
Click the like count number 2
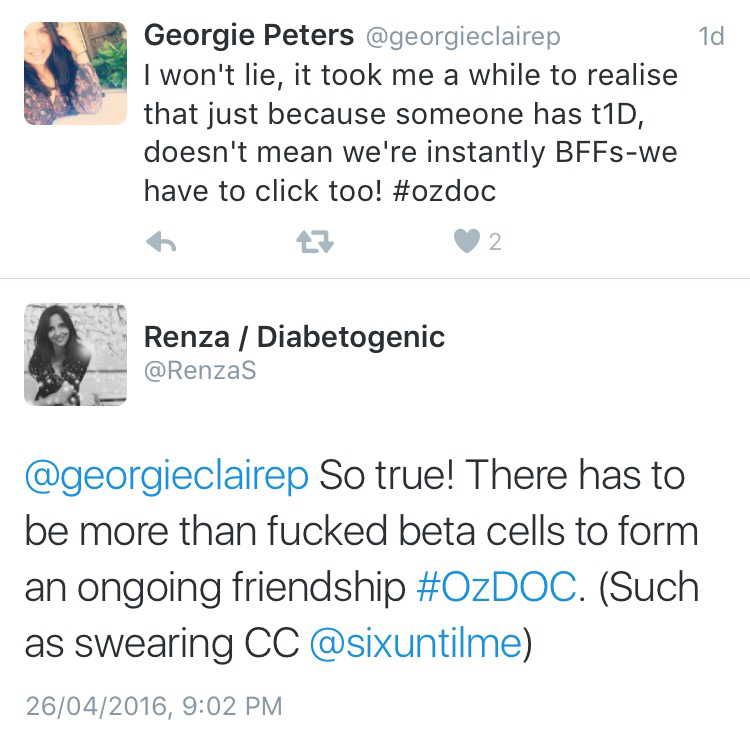(495, 242)
